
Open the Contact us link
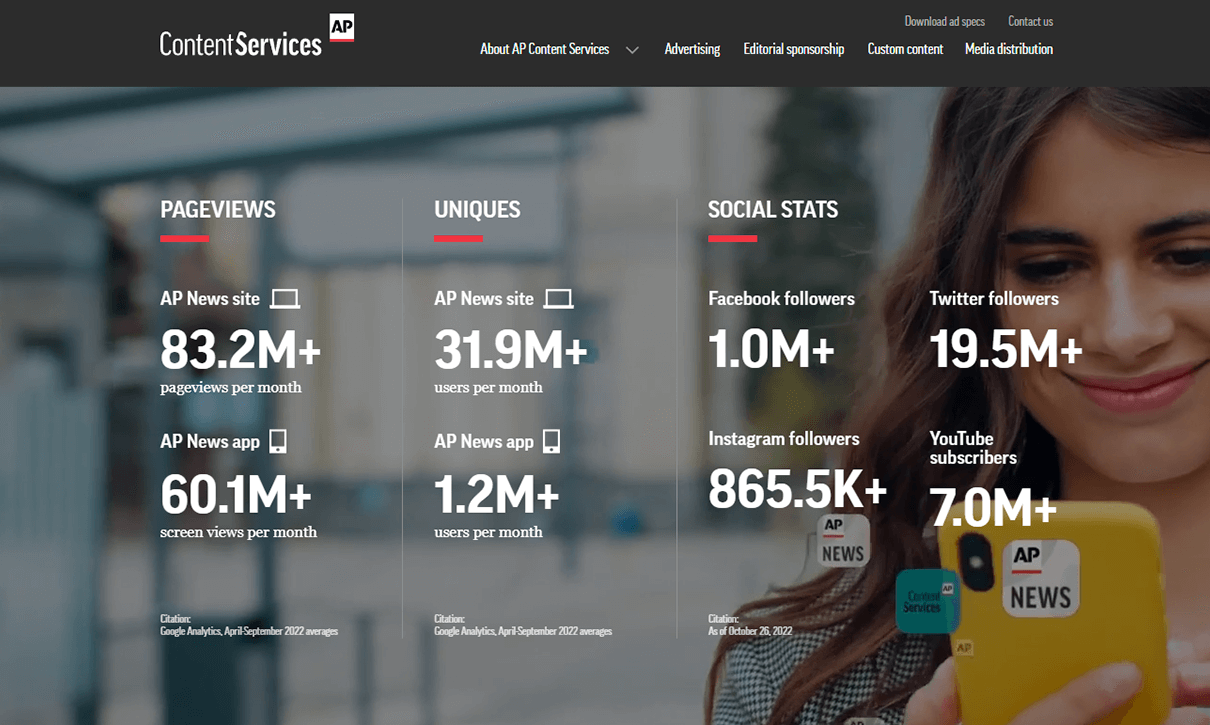pos(1030,21)
